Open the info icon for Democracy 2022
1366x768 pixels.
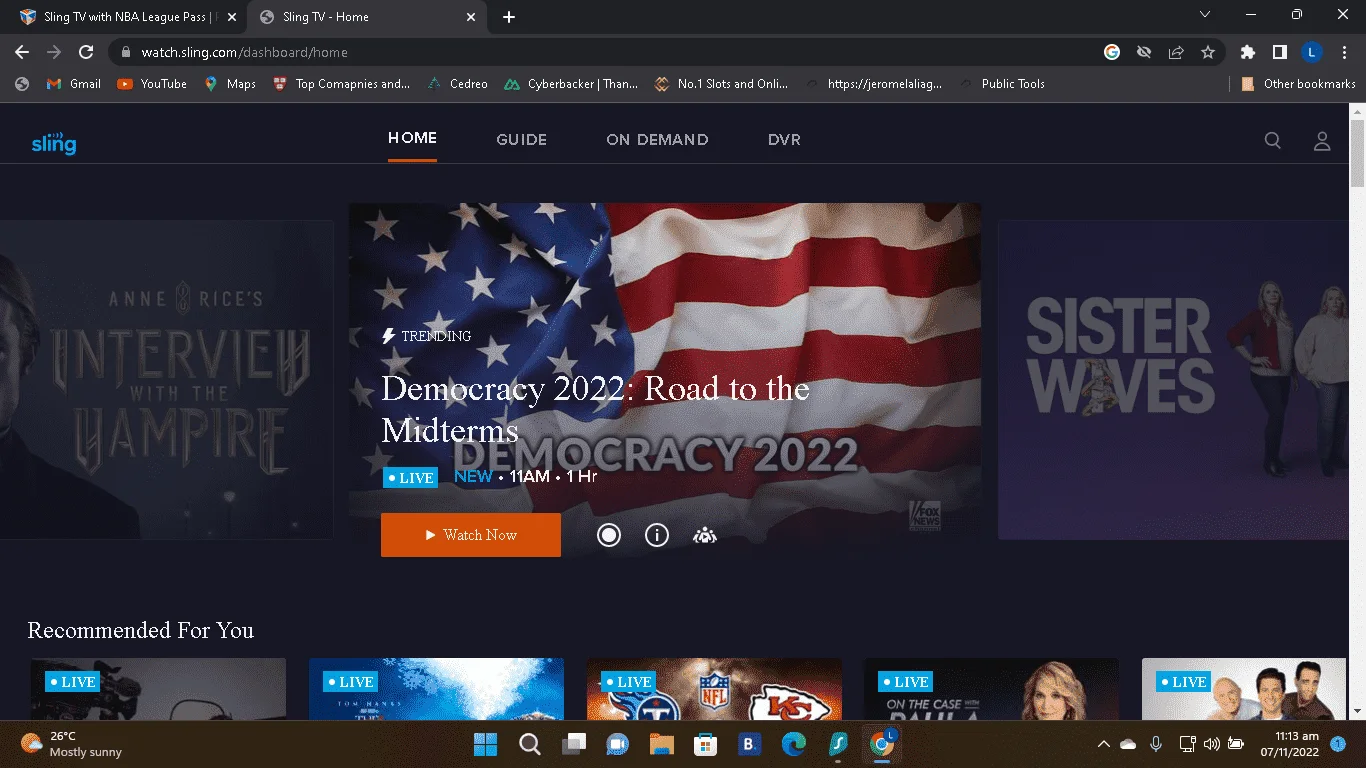(656, 535)
